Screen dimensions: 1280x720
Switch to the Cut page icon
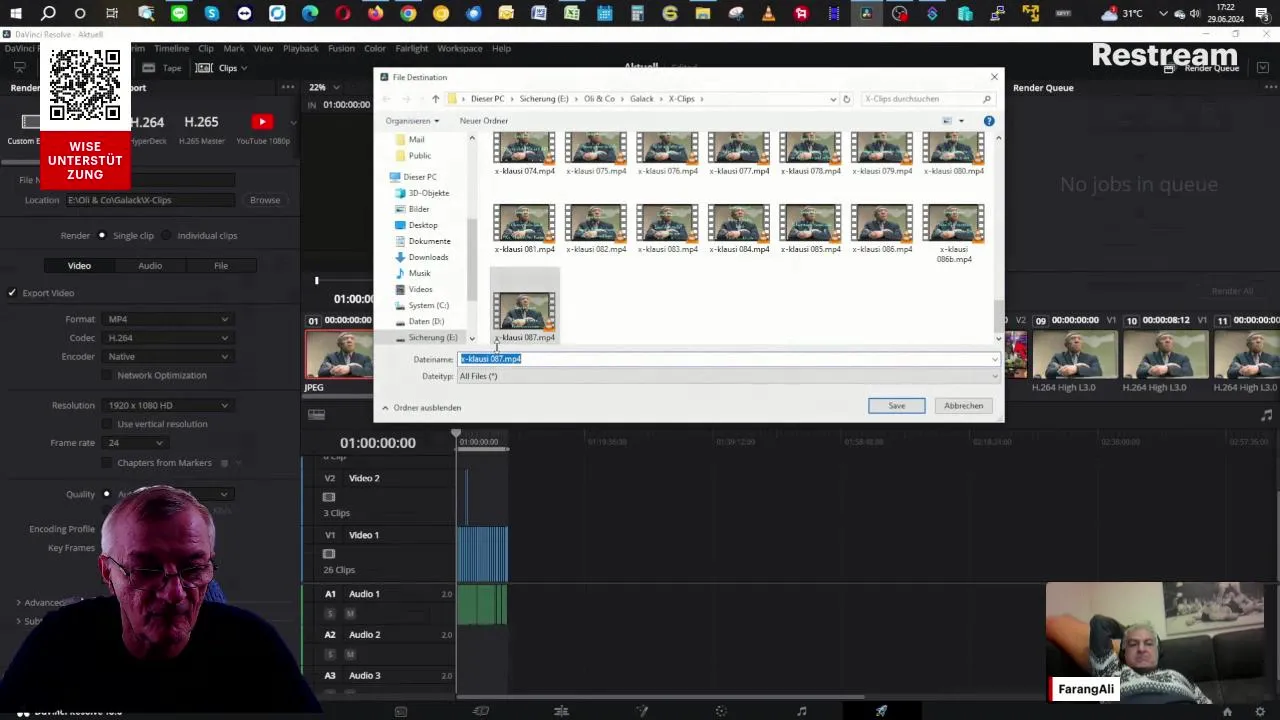[x=481, y=712]
